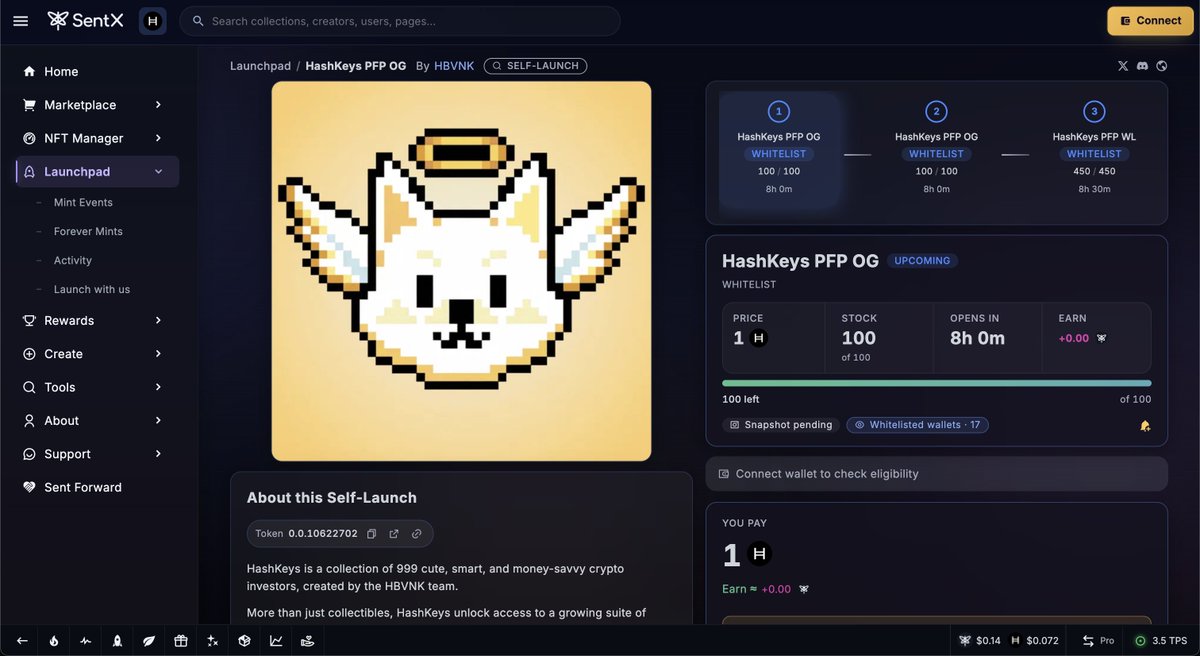
Task: Collapse the Launchpad sidebar section
Action: pyautogui.click(x=97, y=172)
